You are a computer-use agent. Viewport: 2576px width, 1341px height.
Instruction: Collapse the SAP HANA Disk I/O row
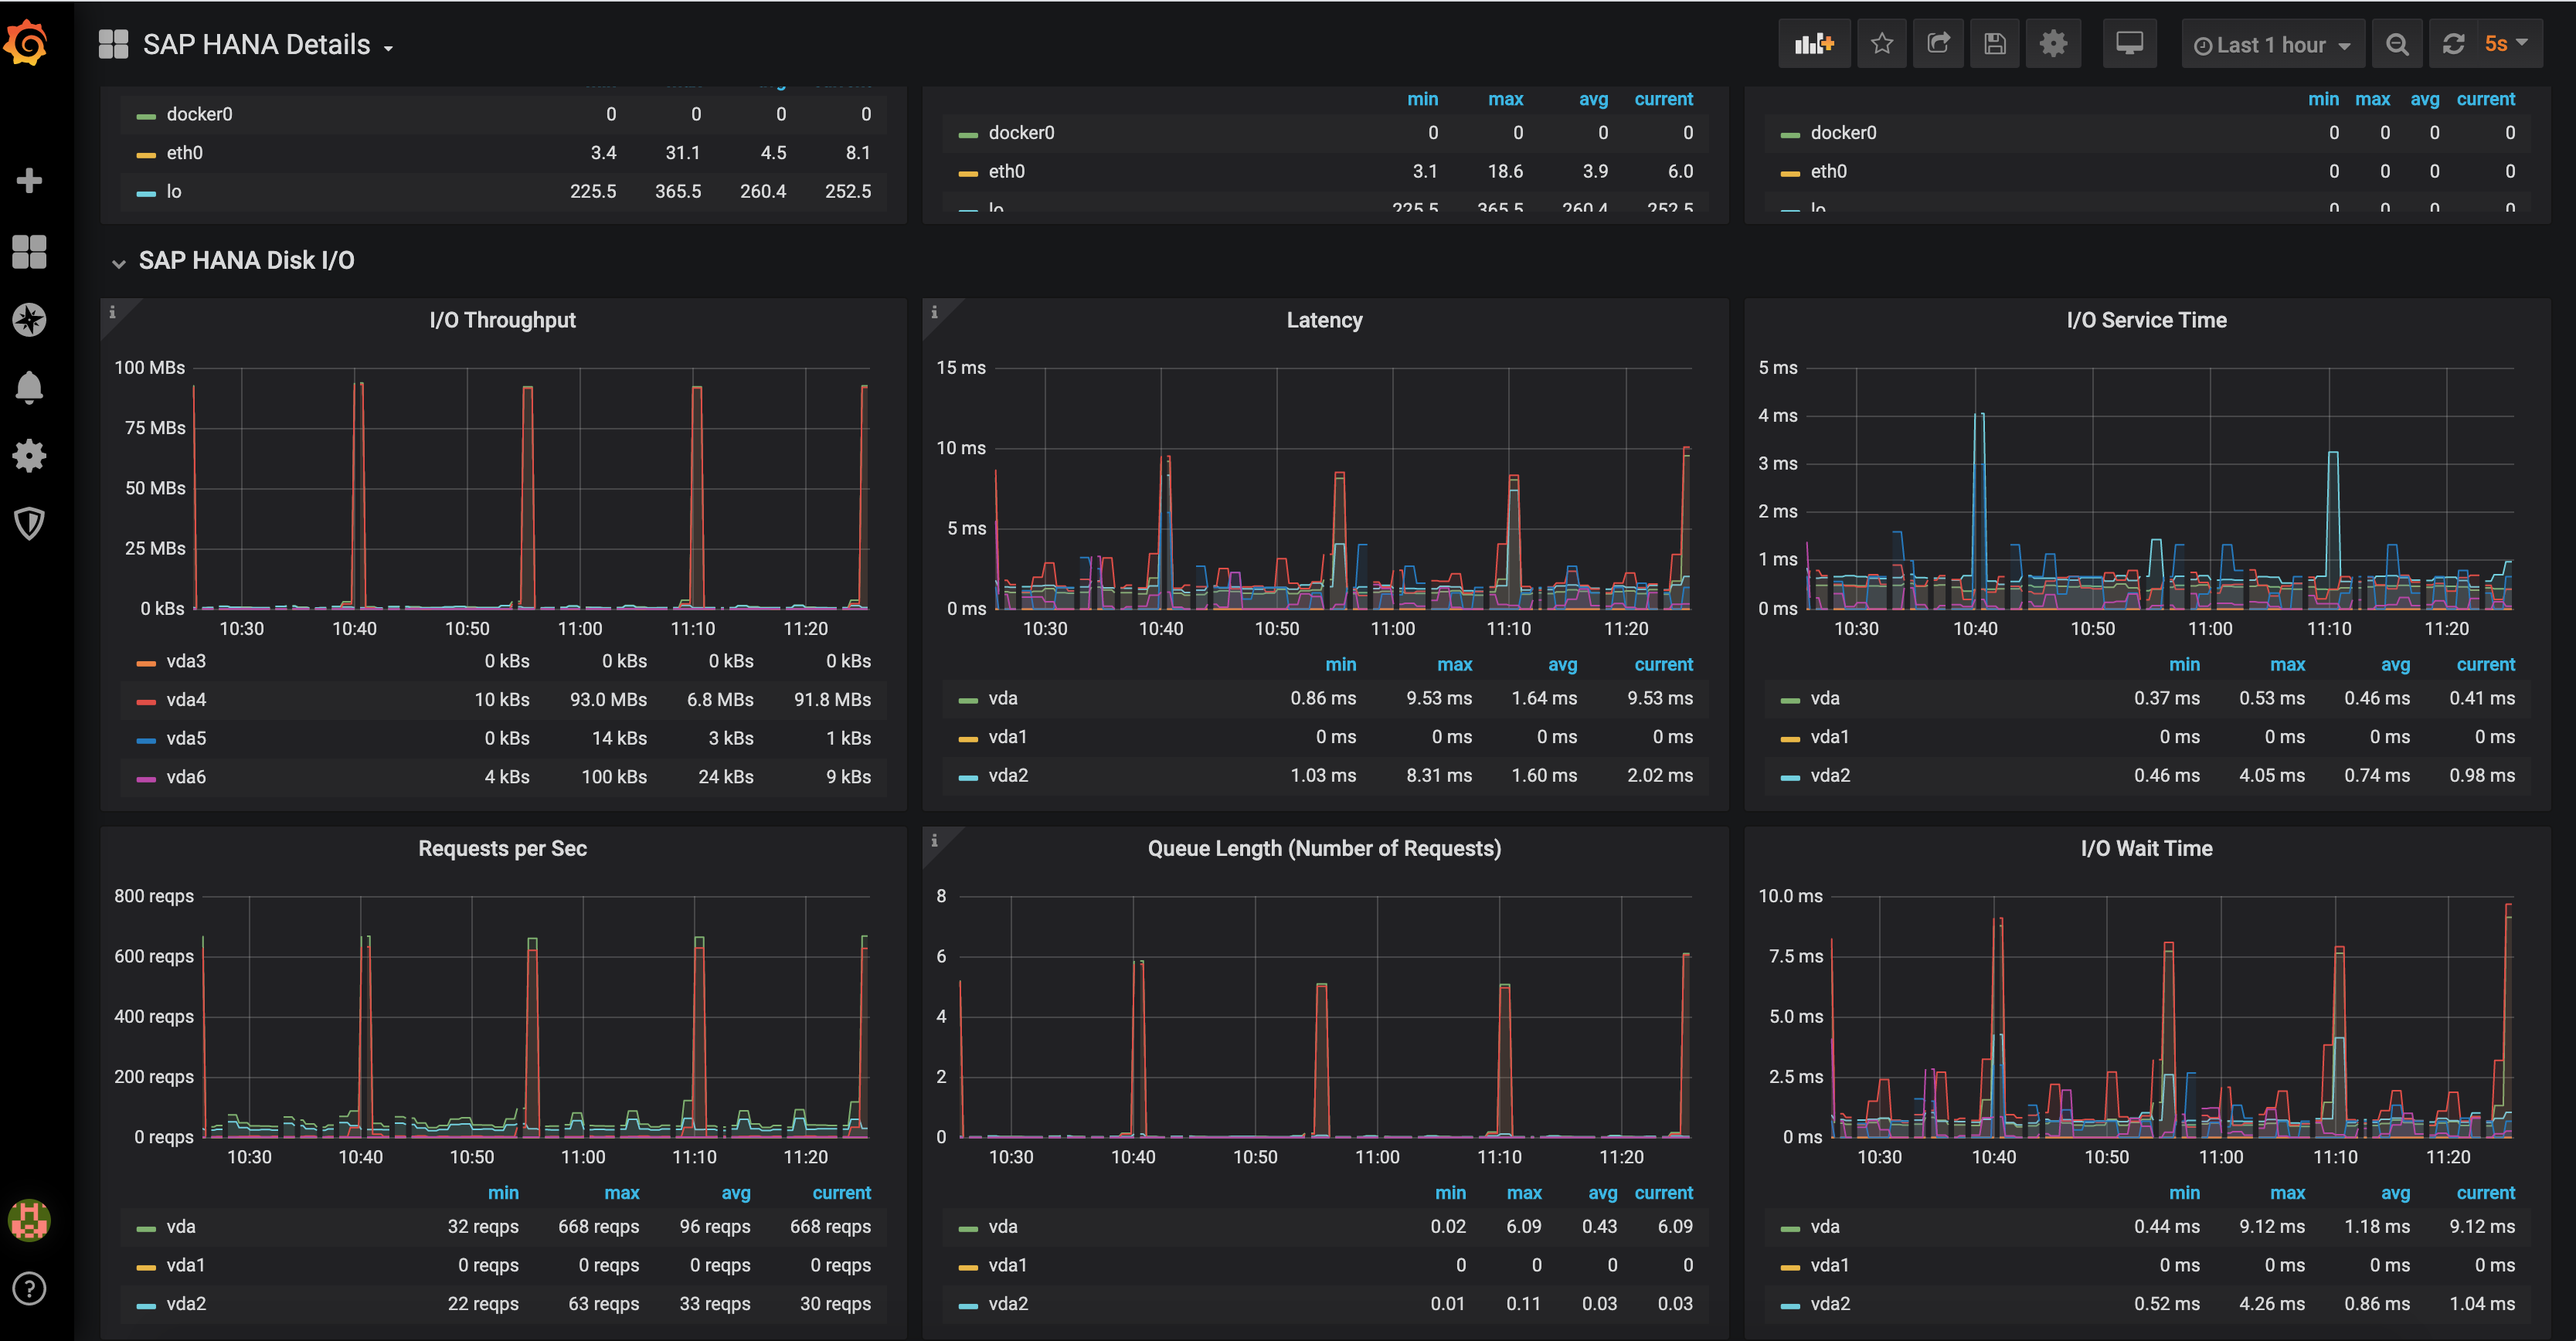click(245, 261)
